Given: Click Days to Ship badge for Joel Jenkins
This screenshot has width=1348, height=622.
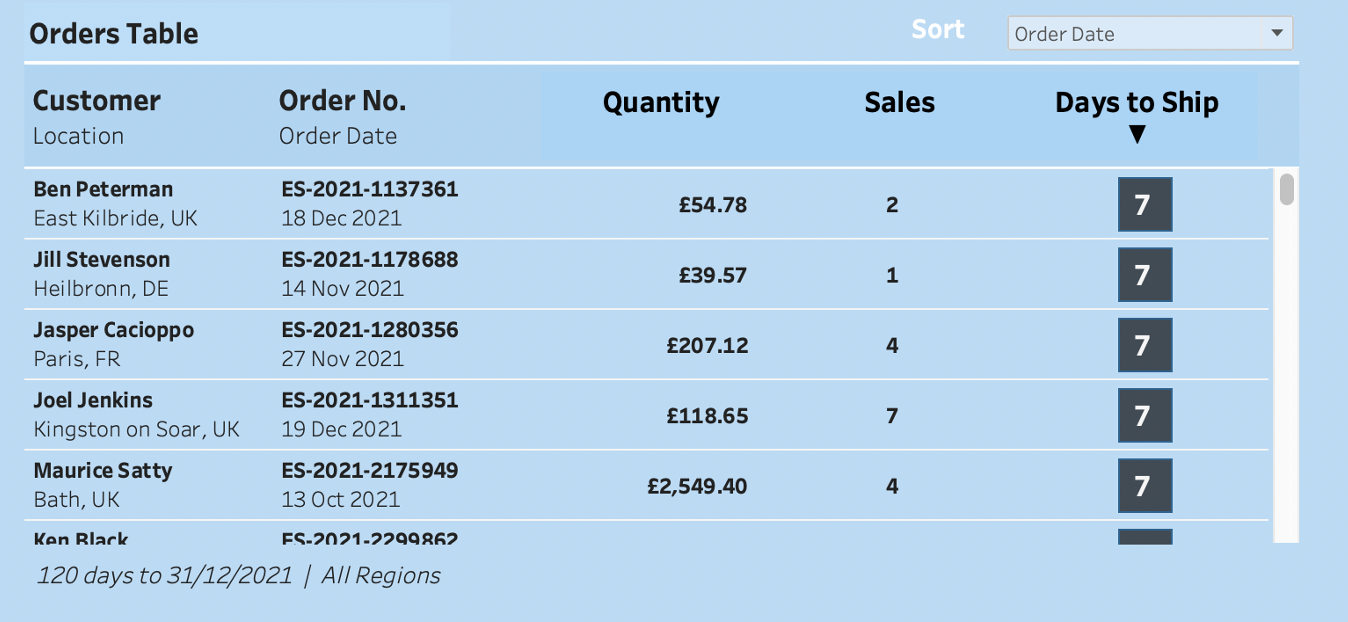Looking at the screenshot, I should click(x=1144, y=415).
